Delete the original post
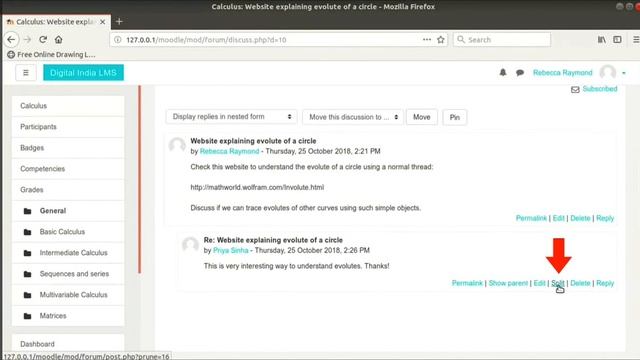The width and height of the screenshot is (640, 360). 580,218
